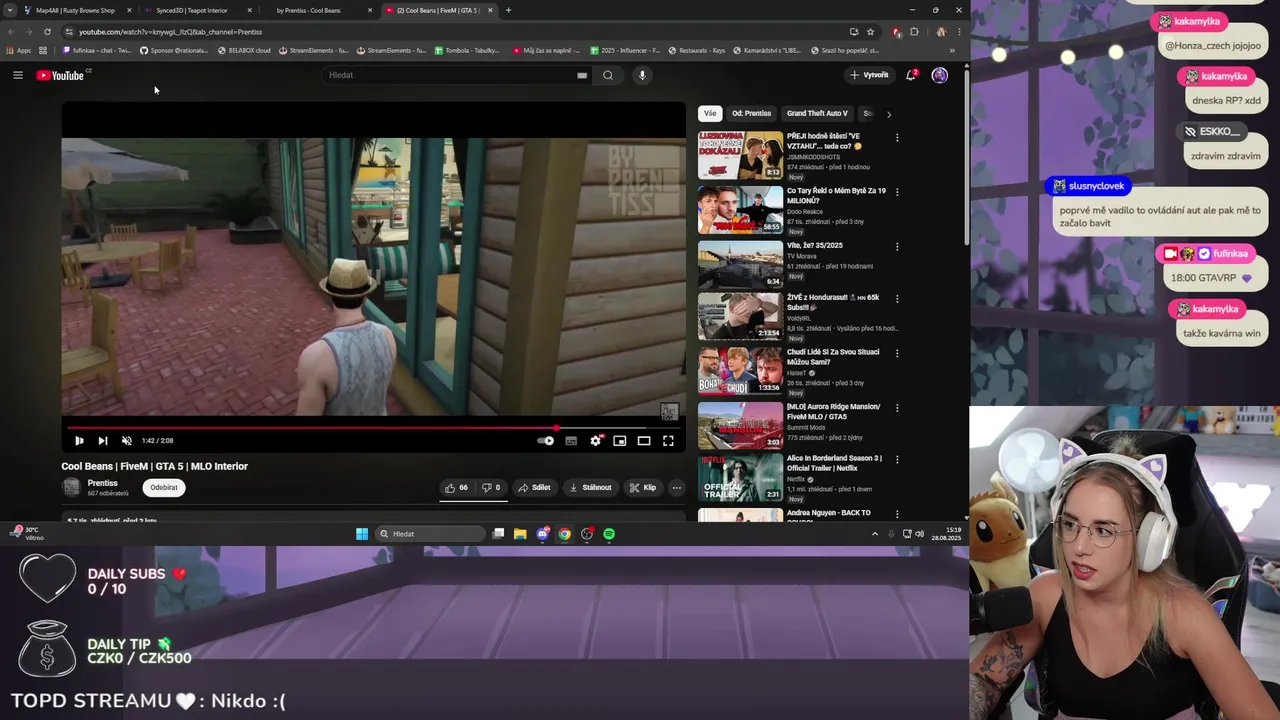Dislike the Cool Beans video
The width and height of the screenshot is (1280, 720).
pyautogui.click(x=491, y=488)
